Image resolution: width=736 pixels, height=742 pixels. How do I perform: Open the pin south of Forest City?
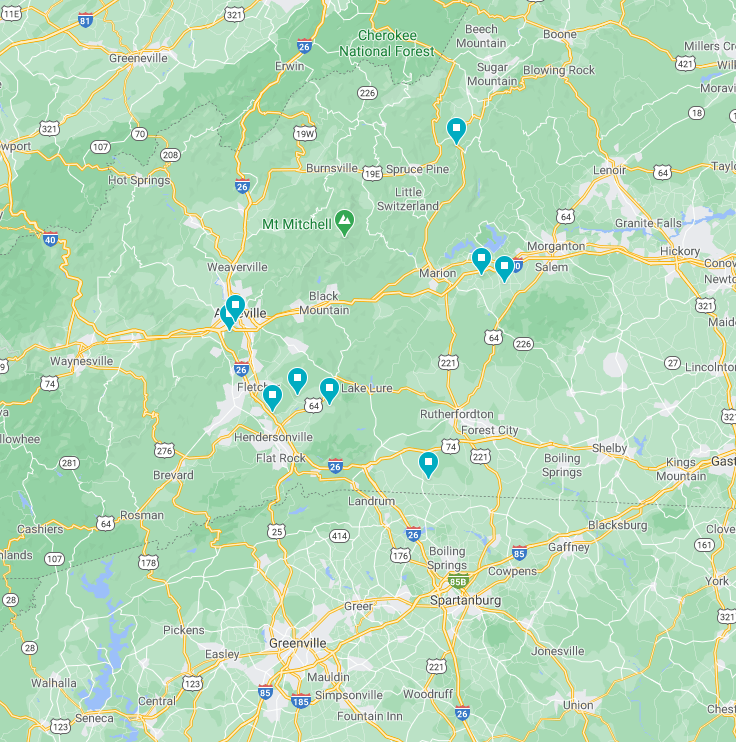(428, 465)
